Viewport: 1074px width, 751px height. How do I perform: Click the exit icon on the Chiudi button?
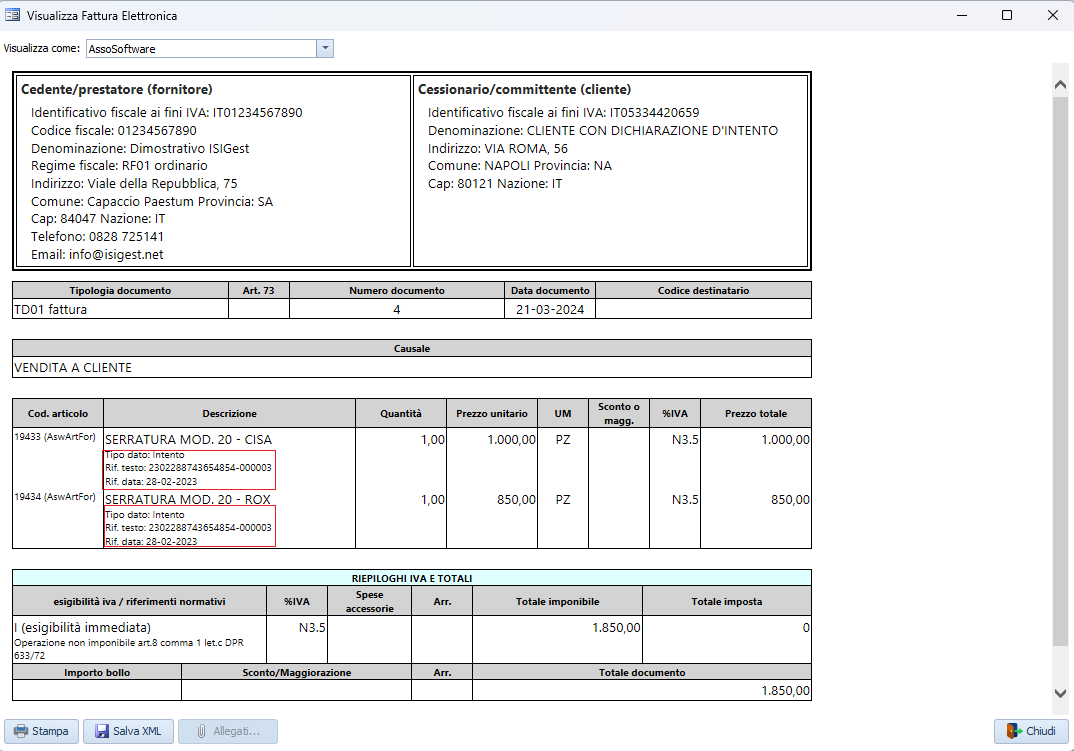pyautogui.click(x=1013, y=730)
